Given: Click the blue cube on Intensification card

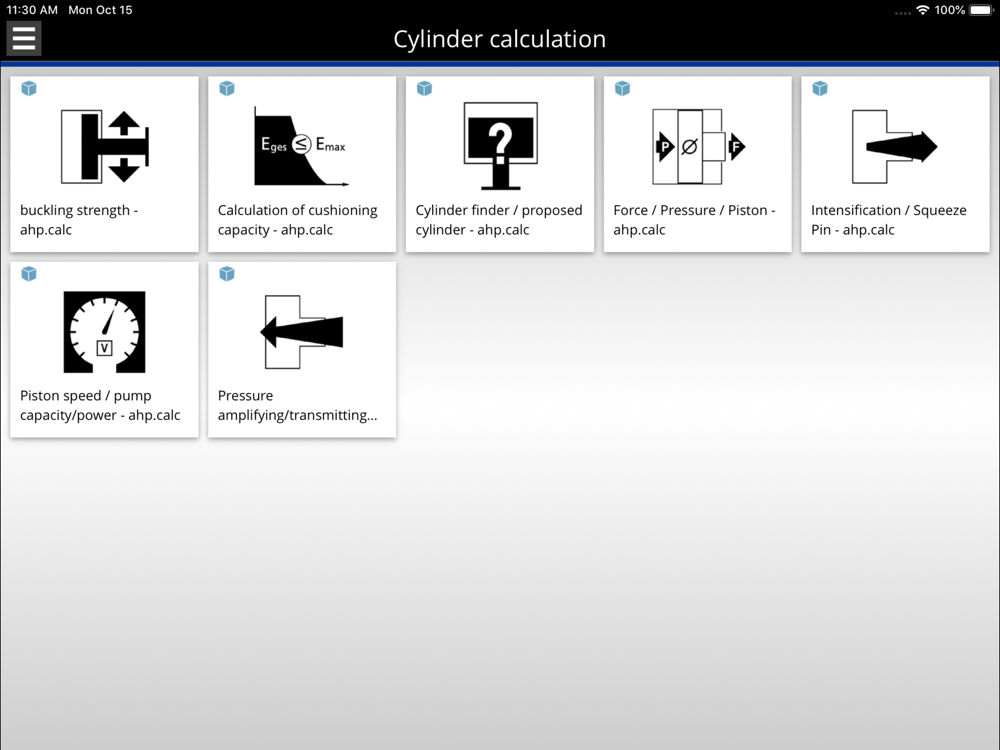Looking at the screenshot, I should point(820,88).
